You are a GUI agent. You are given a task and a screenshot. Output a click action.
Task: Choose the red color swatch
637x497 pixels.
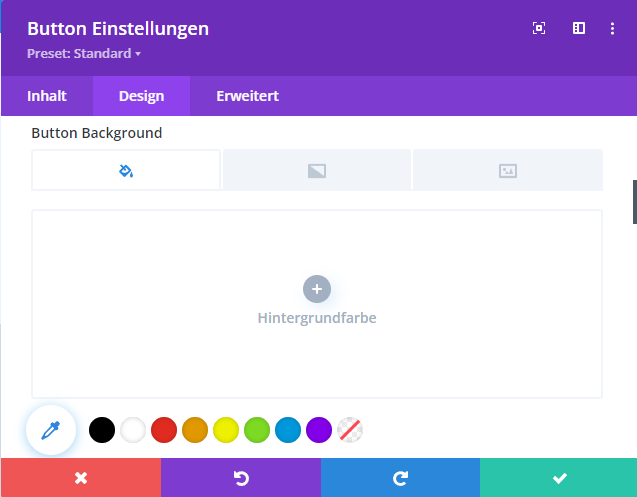pos(164,430)
